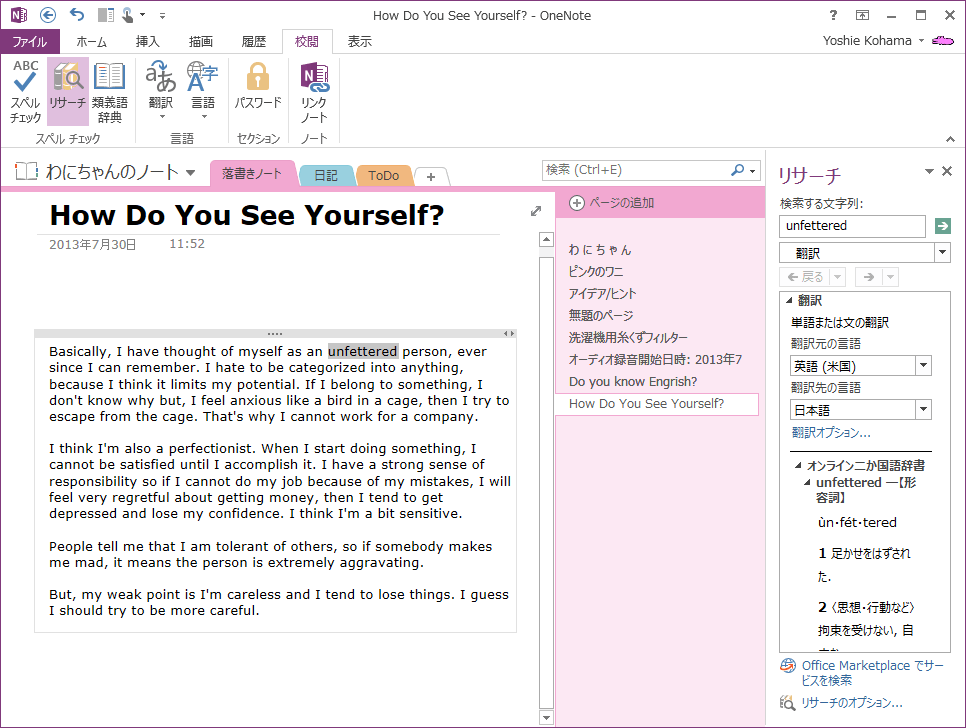This screenshot has width=966, height=728.
Task: Select the 日記 section tab
Action: (x=326, y=176)
